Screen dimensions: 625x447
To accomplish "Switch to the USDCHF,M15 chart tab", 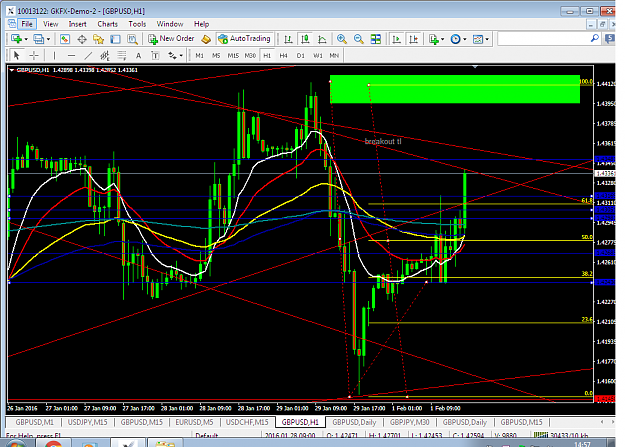I will [x=247, y=422].
